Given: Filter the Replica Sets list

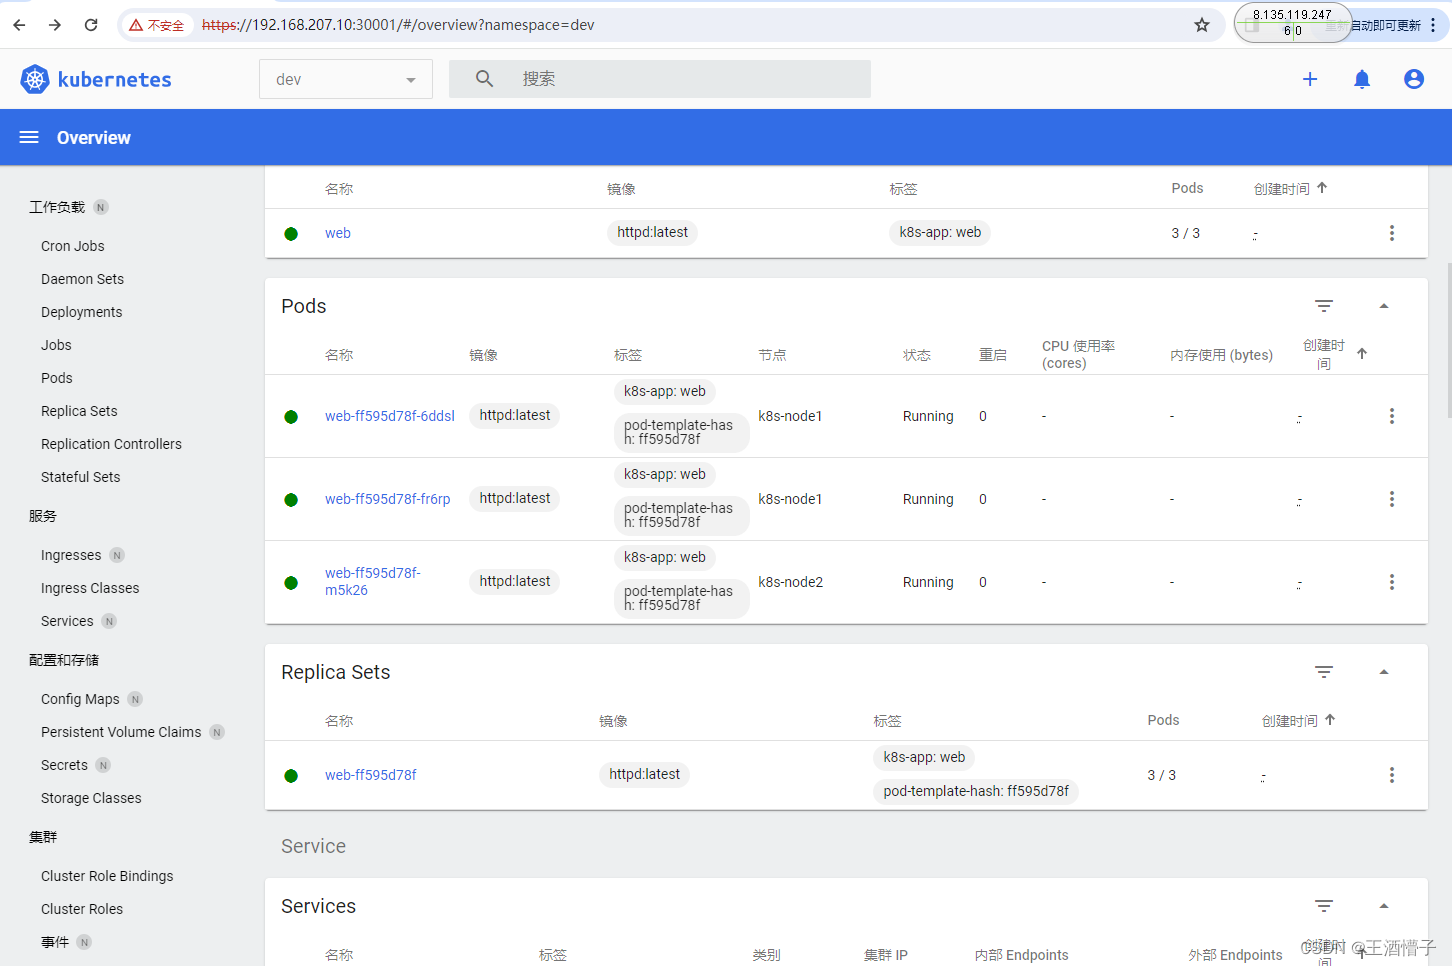Looking at the screenshot, I should pyautogui.click(x=1324, y=672).
